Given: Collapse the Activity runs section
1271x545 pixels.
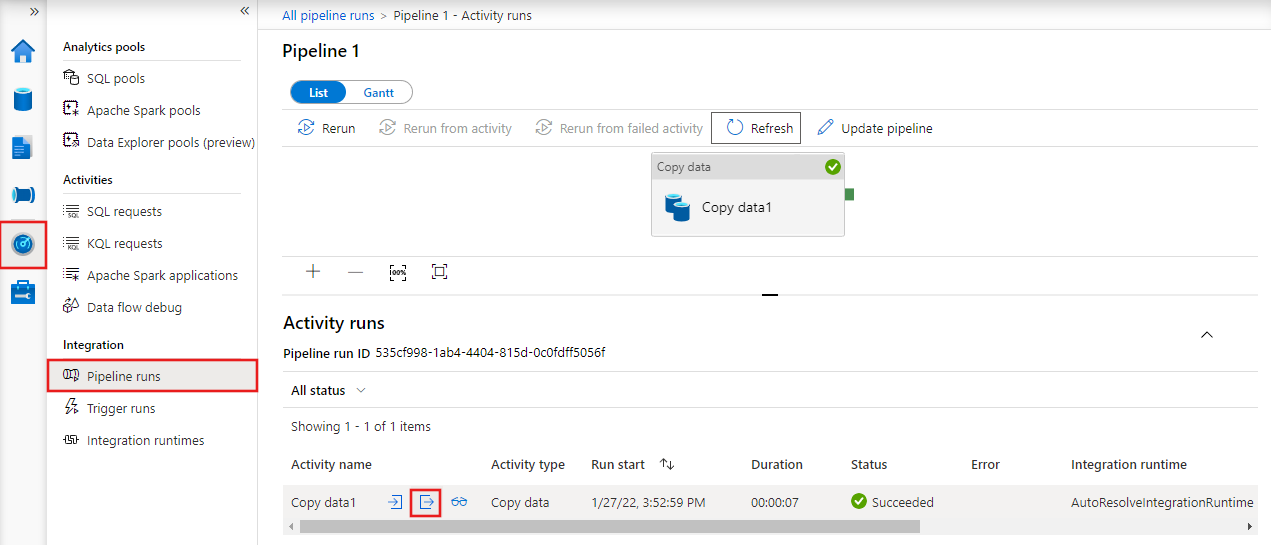Looking at the screenshot, I should 1206,334.
